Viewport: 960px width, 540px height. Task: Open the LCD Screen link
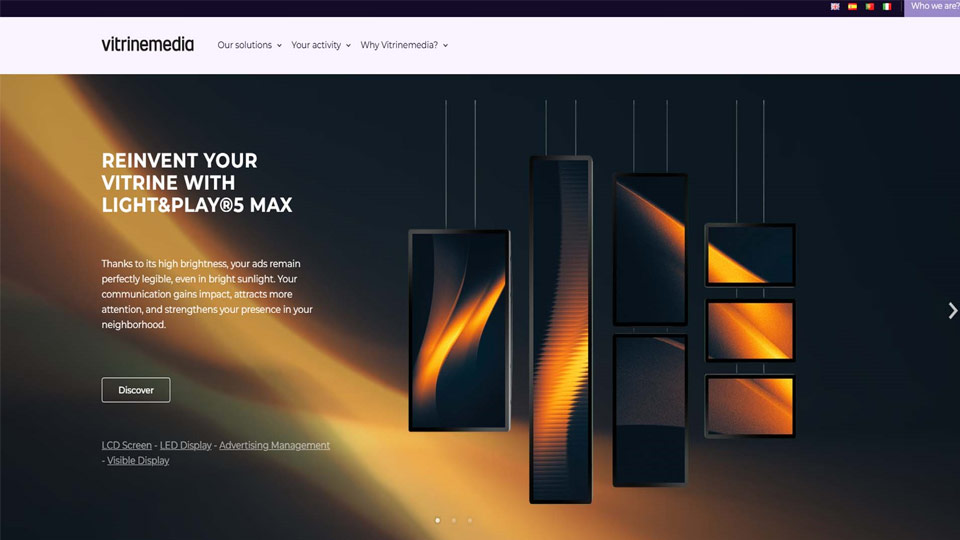[127, 445]
